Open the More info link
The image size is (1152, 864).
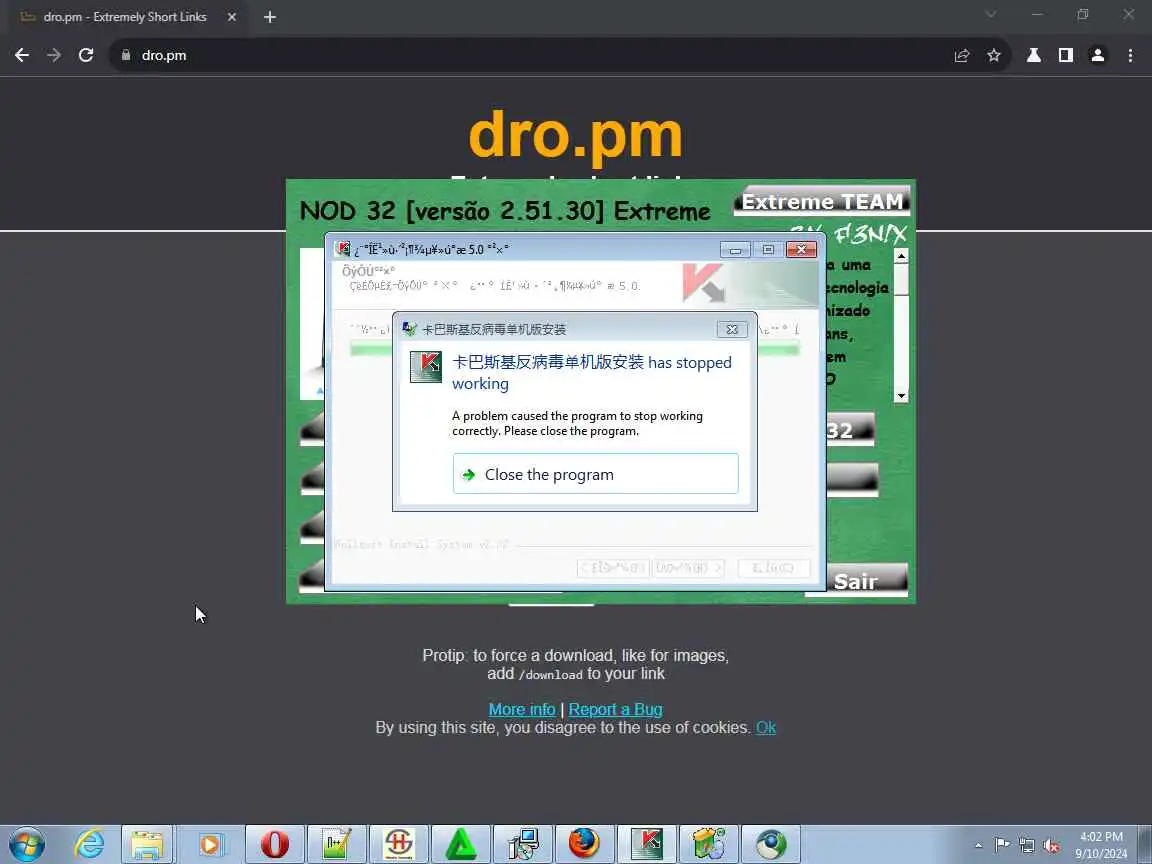click(x=522, y=710)
